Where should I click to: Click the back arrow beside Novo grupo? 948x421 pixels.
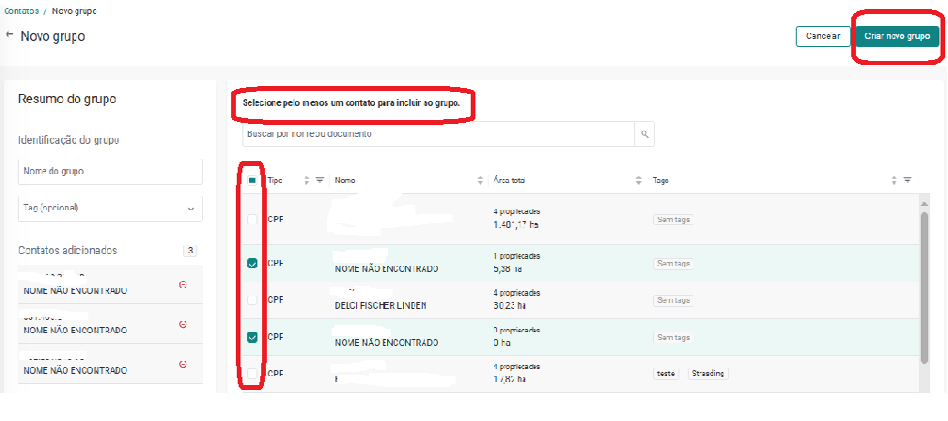click(9, 34)
